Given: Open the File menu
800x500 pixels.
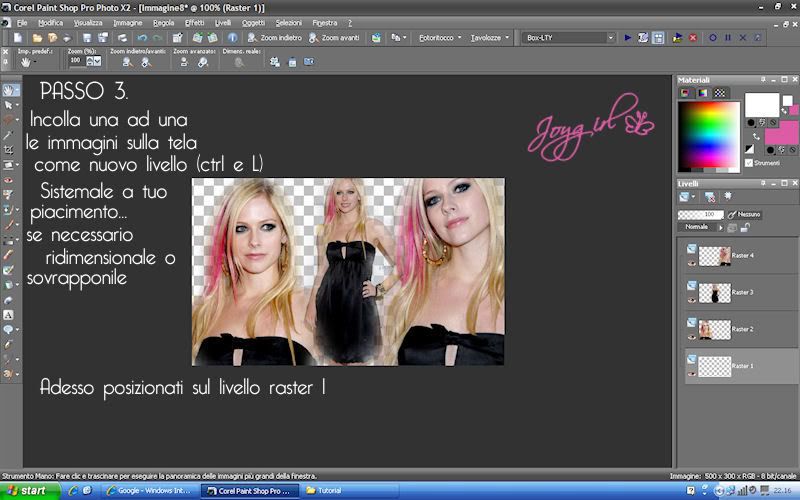Looking at the screenshot, I should 22,23.
